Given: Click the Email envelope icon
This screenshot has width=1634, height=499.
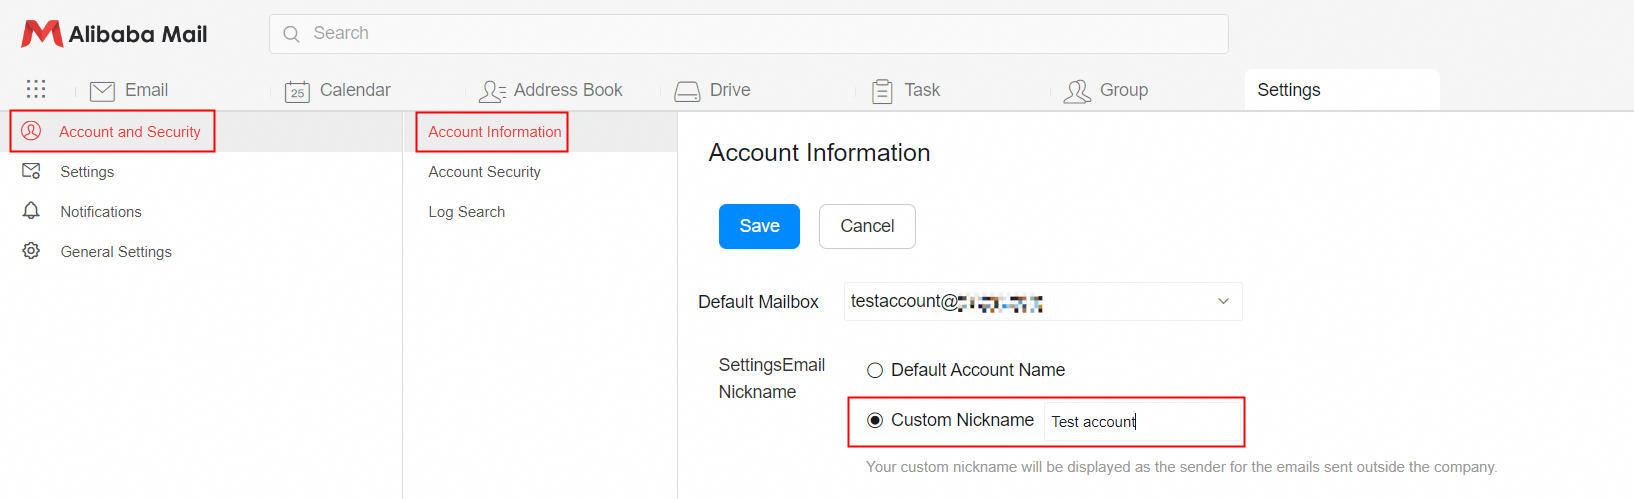Looking at the screenshot, I should tap(102, 91).
